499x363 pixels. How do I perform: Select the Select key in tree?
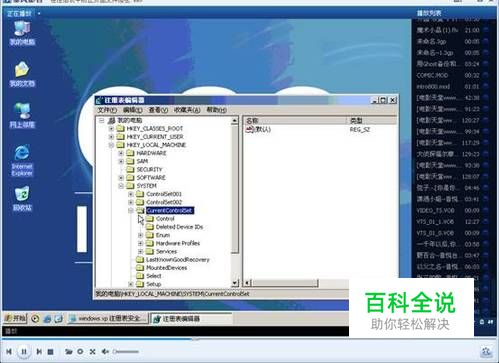154,276
